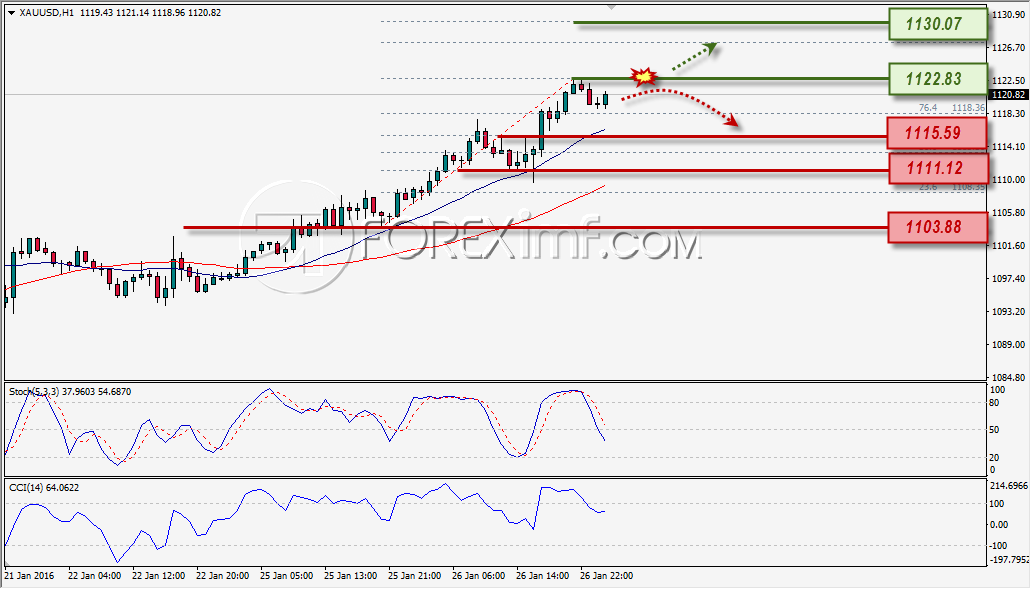Click the CCI scale value 214.6966
This screenshot has height=589, width=1031.
tap(1008, 486)
